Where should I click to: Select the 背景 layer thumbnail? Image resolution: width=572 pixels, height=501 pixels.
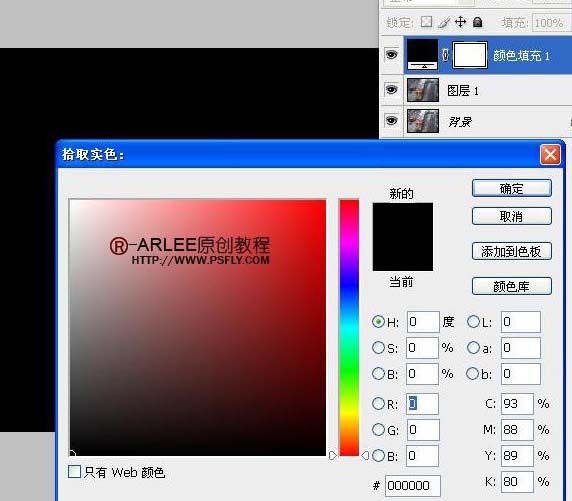pos(422,121)
